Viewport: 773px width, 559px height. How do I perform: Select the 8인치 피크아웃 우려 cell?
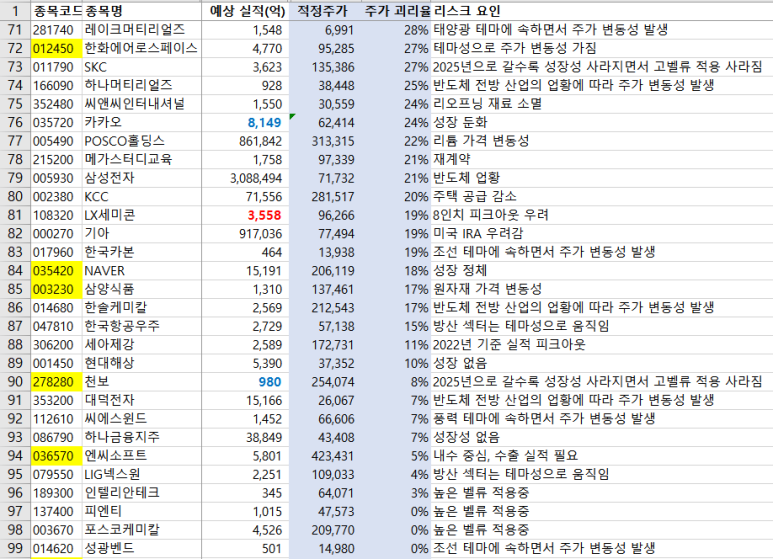click(601, 215)
